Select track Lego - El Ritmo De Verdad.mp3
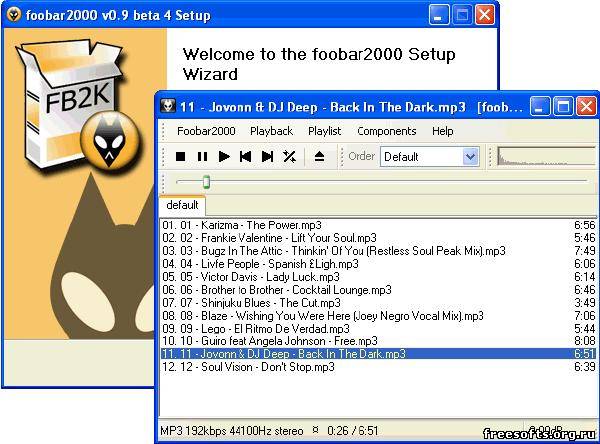Viewport: 600px width, 444px height. [378, 329]
